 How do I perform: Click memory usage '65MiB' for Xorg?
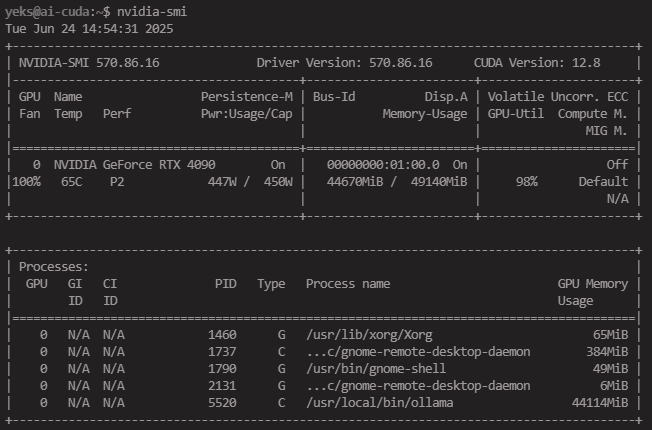pos(610,335)
